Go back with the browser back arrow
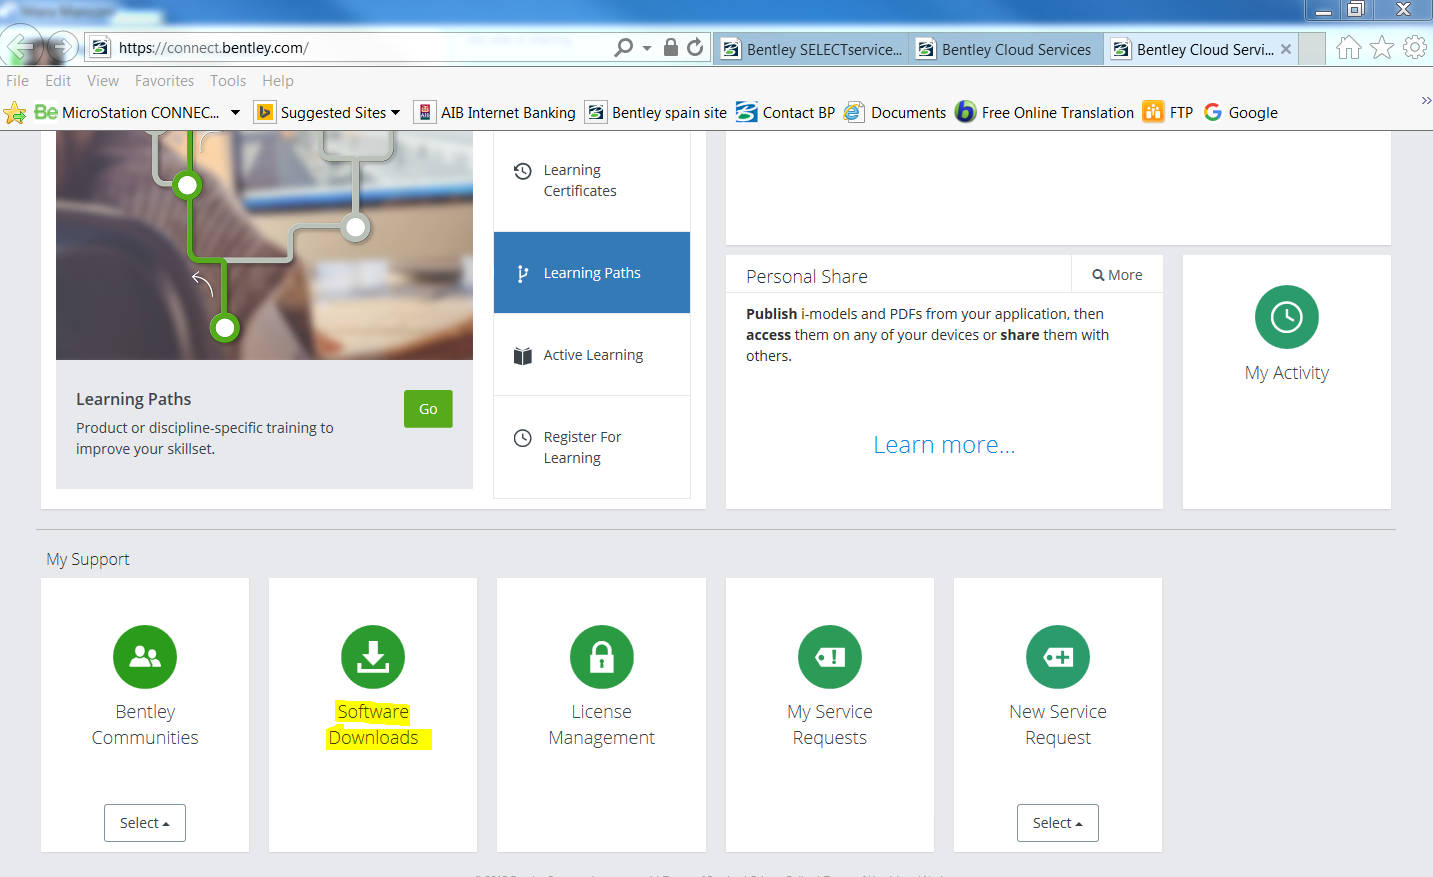1433x877 pixels. click(22, 47)
